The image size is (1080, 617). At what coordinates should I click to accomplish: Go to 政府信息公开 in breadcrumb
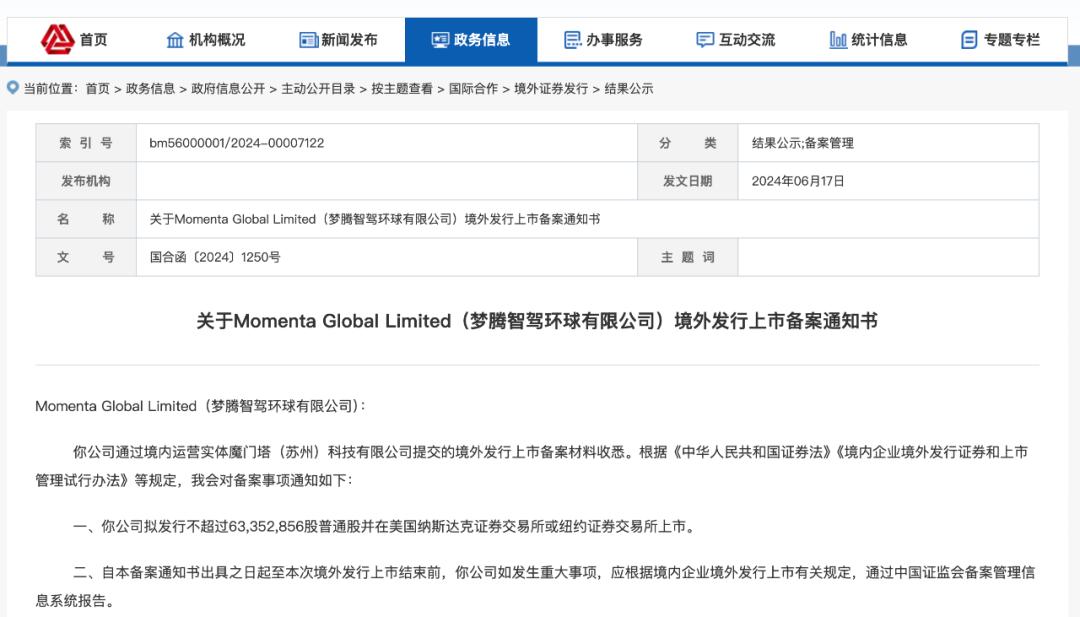coord(228,89)
